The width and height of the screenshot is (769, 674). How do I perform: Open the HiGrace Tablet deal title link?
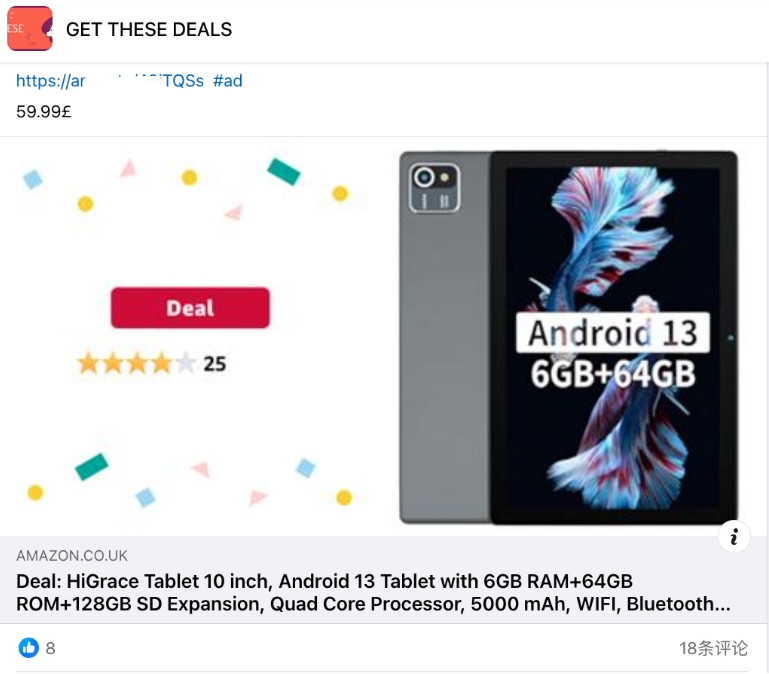pyautogui.click(x=373, y=593)
